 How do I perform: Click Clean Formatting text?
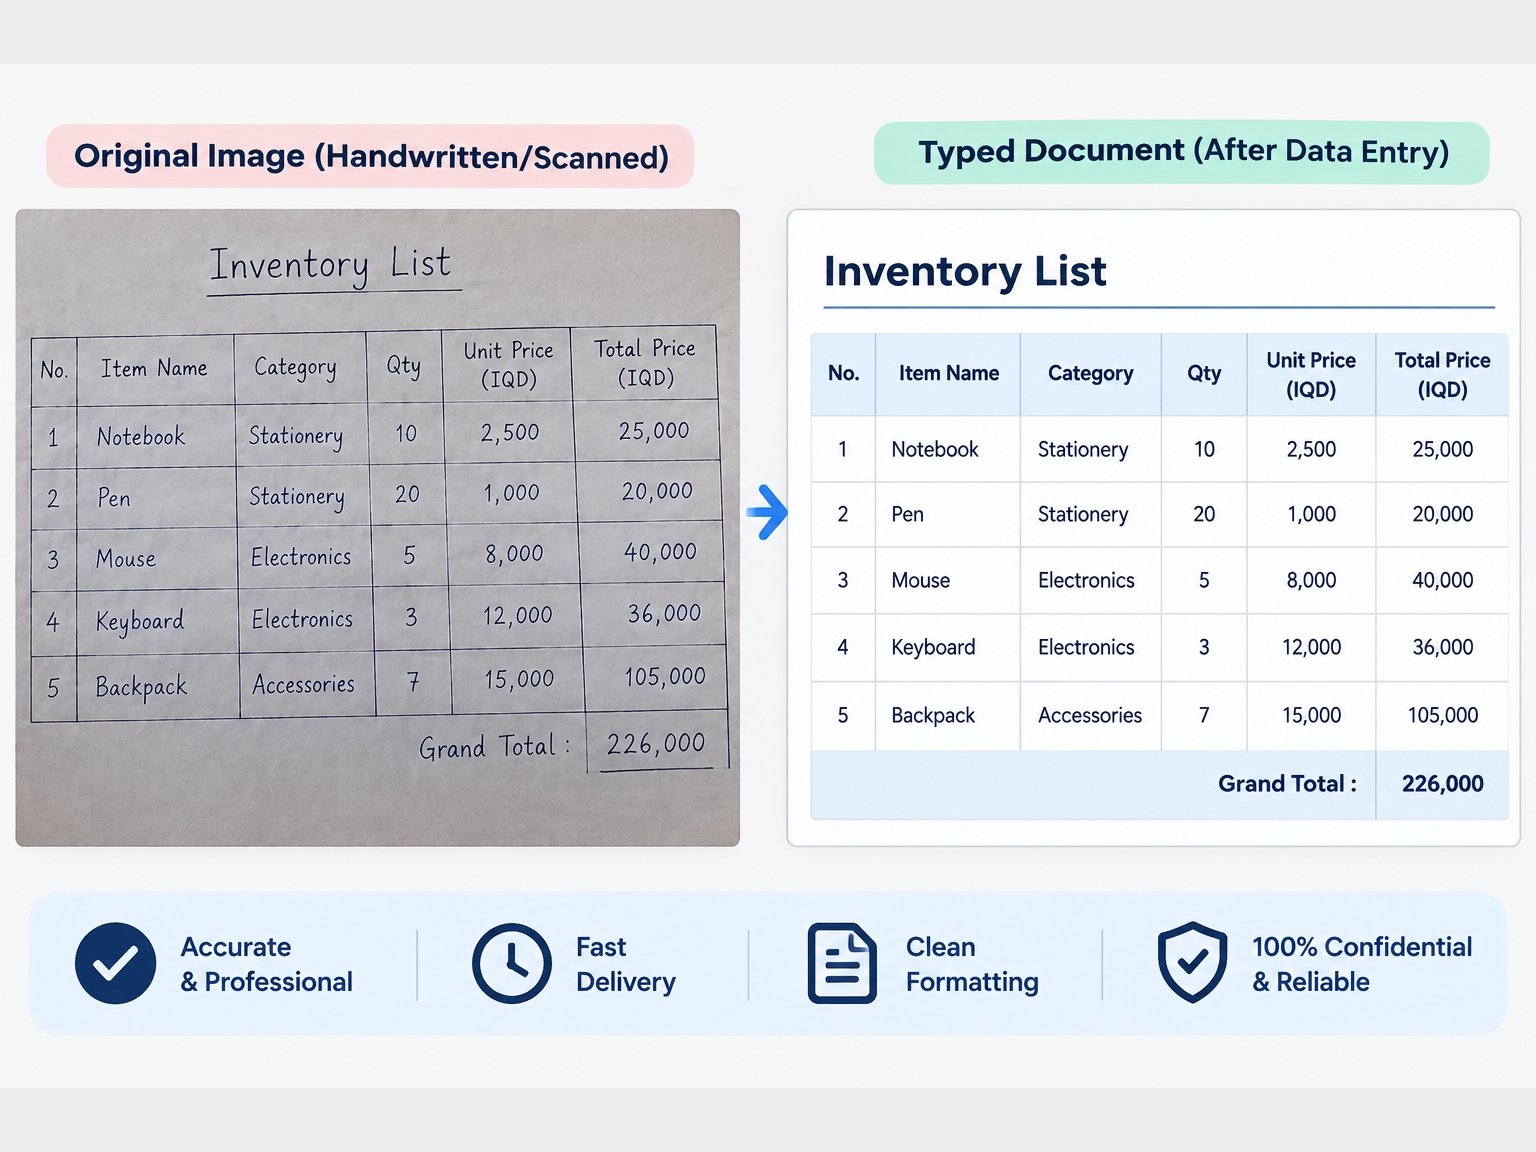[x=972, y=964]
